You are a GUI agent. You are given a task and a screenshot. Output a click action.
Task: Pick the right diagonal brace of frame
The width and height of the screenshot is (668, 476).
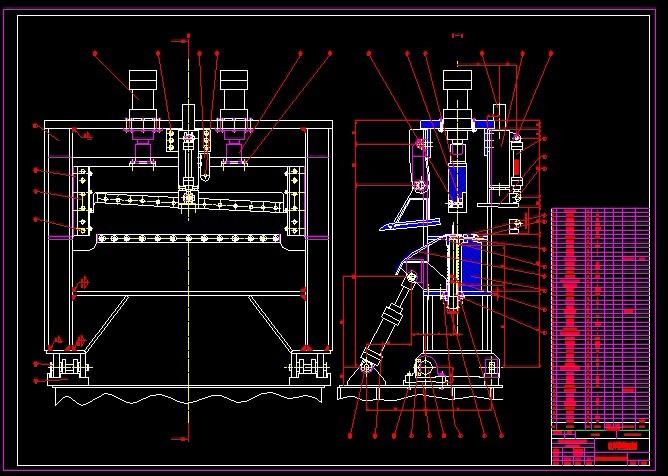pos(271,323)
